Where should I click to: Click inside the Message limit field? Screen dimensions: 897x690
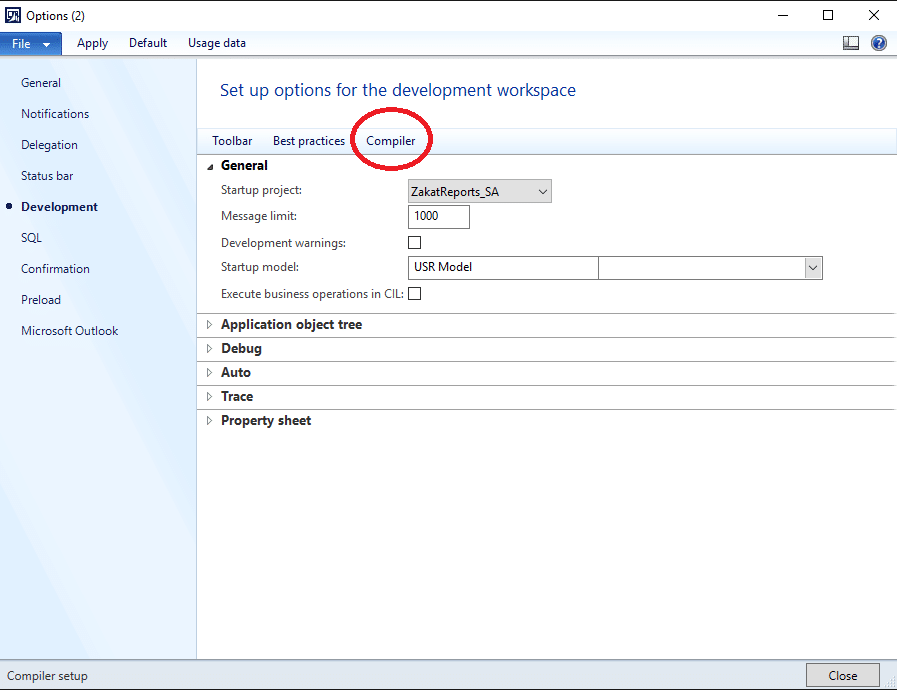click(x=438, y=216)
